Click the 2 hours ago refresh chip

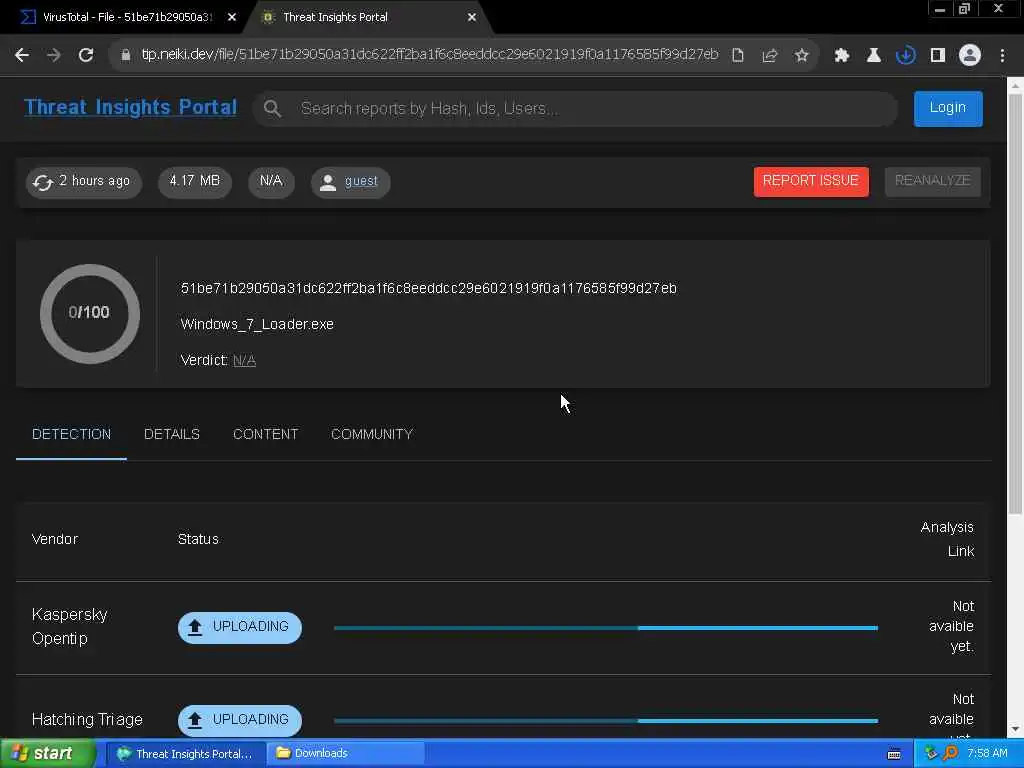click(x=84, y=182)
